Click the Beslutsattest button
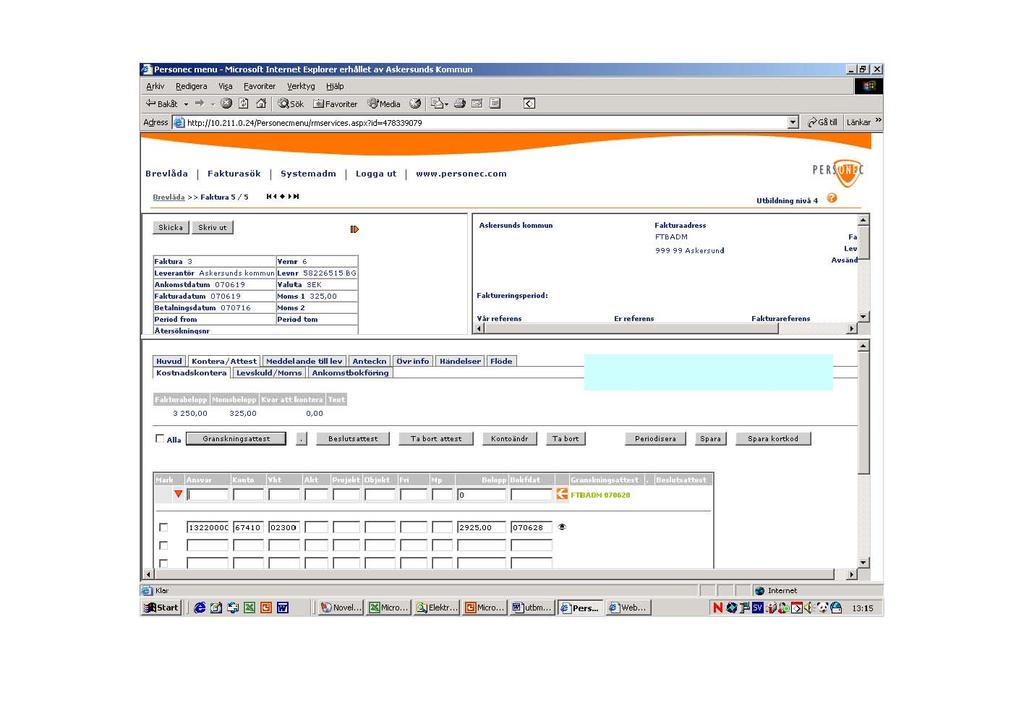The image size is (1024, 724). (x=353, y=439)
